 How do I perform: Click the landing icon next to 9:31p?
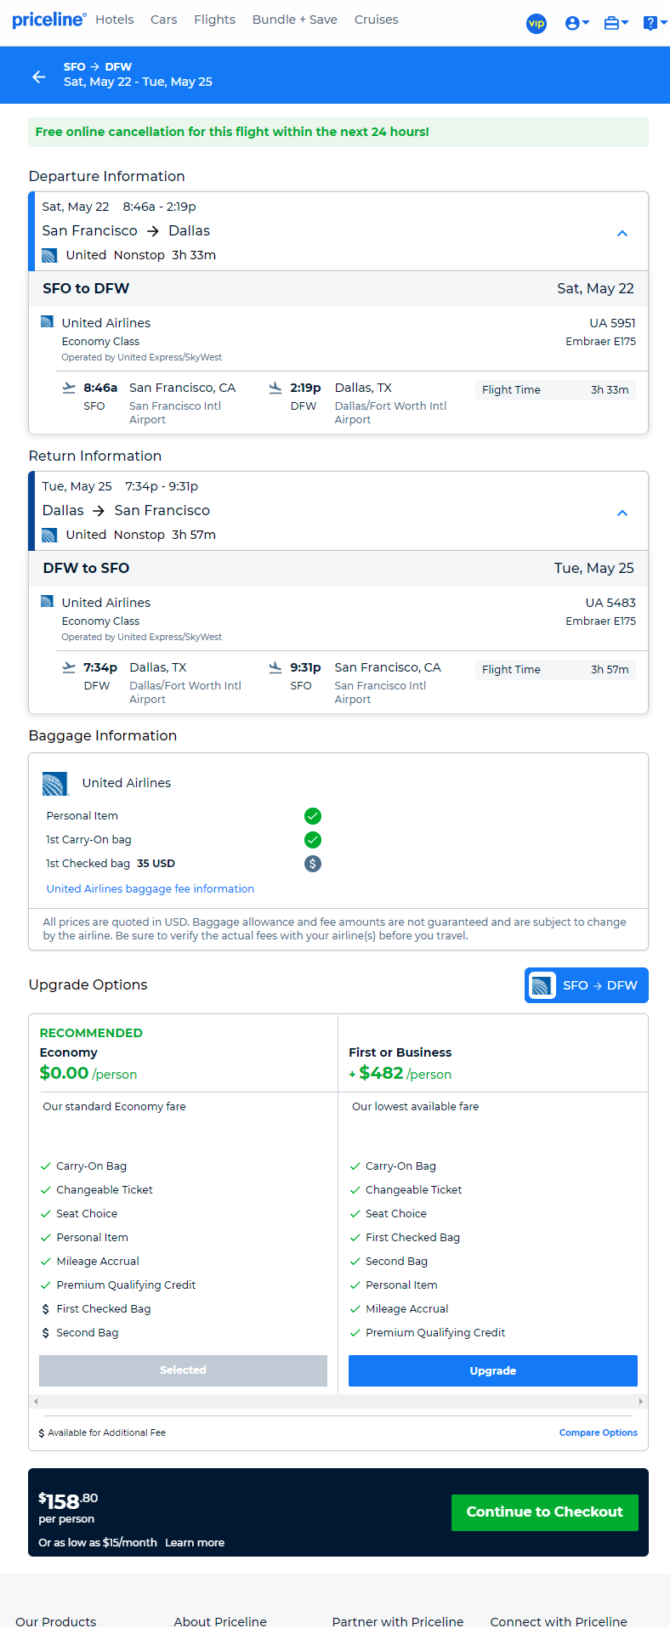[x=275, y=668]
